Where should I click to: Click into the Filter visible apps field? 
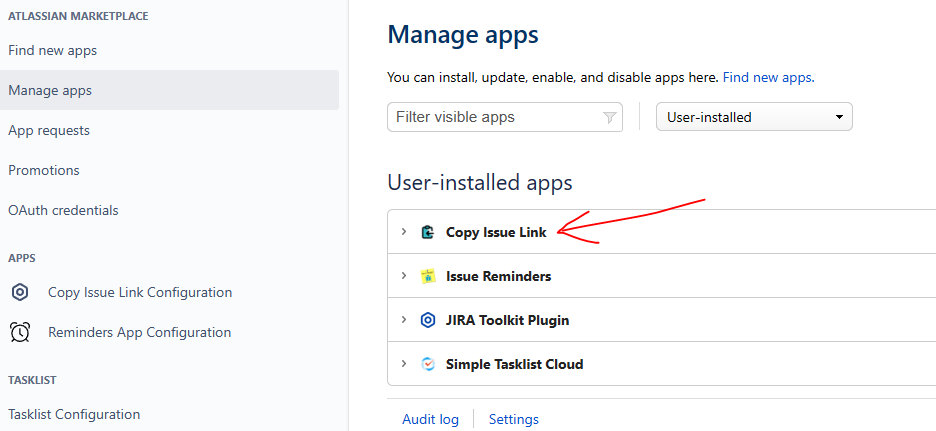pyautogui.click(x=505, y=117)
